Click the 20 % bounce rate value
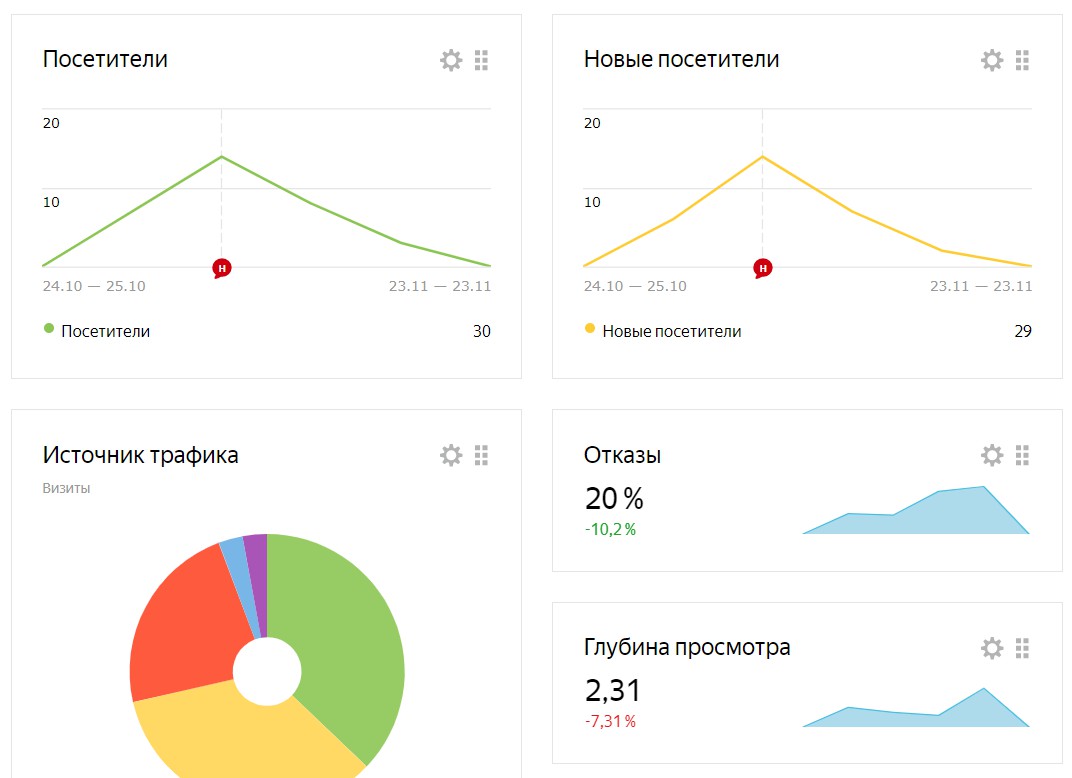This screenshot has height=778, width=1072. tap(614, 498)
